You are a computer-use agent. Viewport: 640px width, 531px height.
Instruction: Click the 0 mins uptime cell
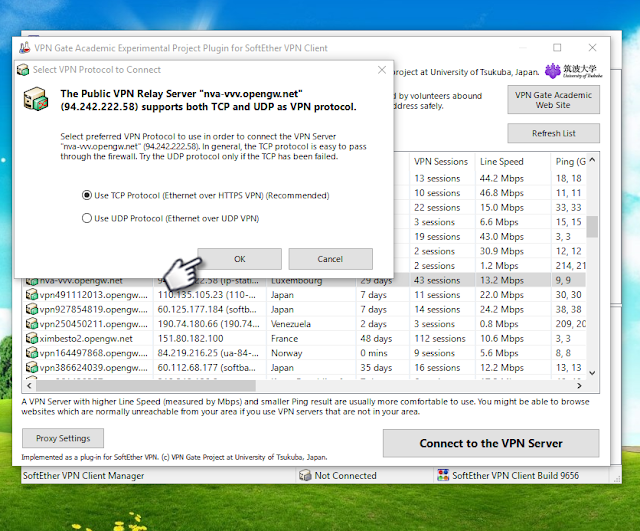tap(373, 353)
